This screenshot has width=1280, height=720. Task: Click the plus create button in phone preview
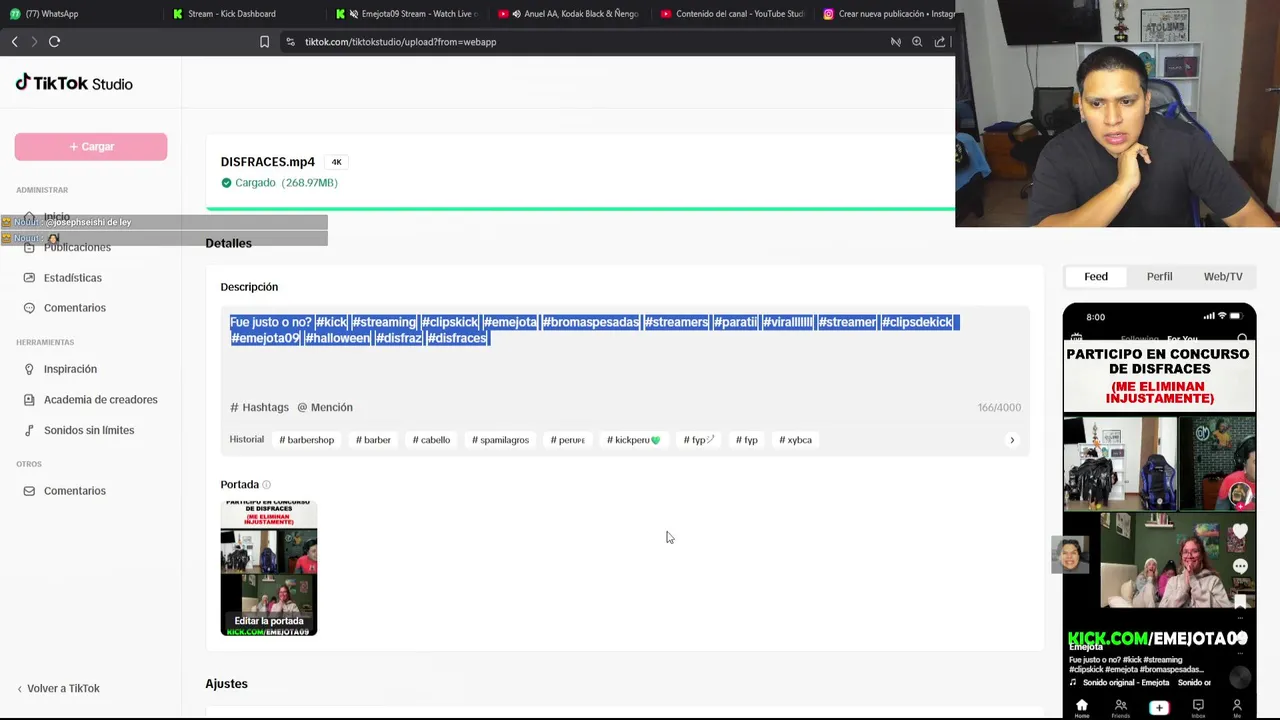[1158, 707]
